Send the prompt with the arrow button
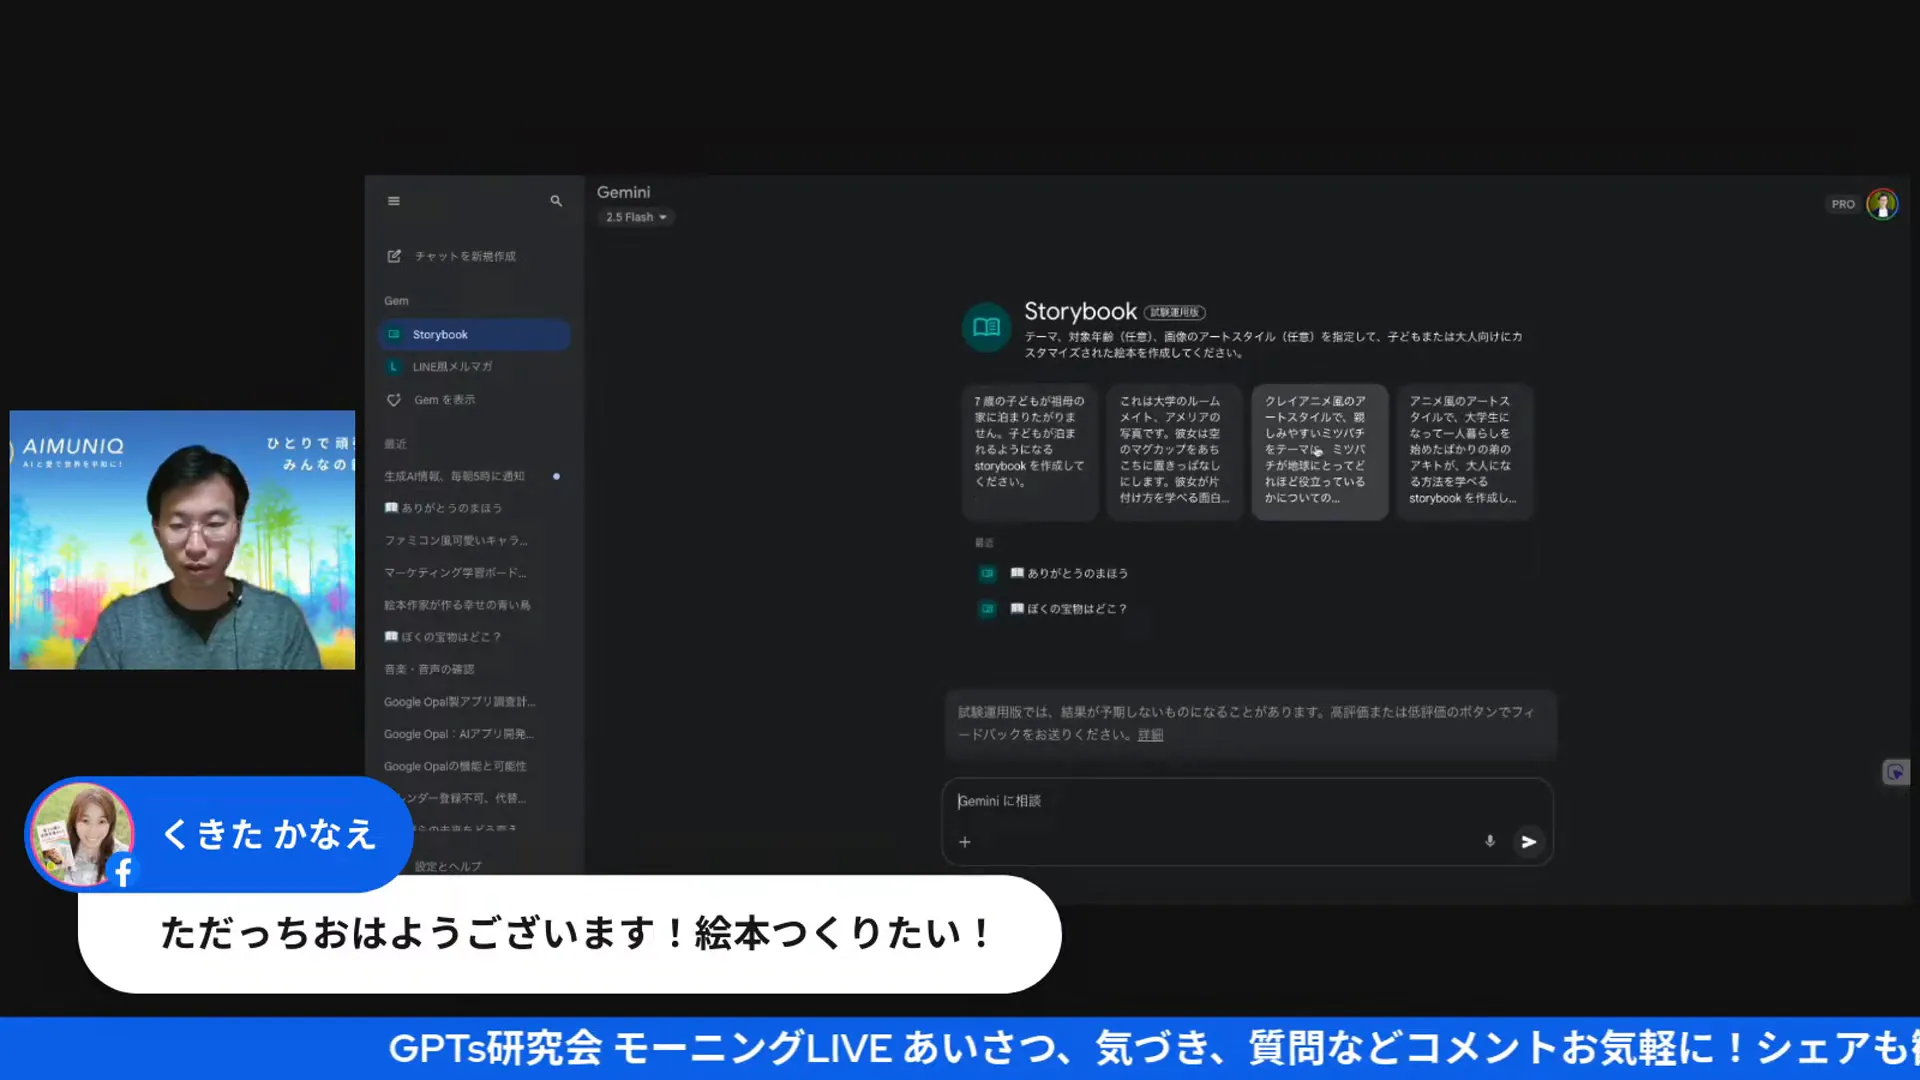The width and height of the screenshot is (1920, 1080). (1528, 842)
